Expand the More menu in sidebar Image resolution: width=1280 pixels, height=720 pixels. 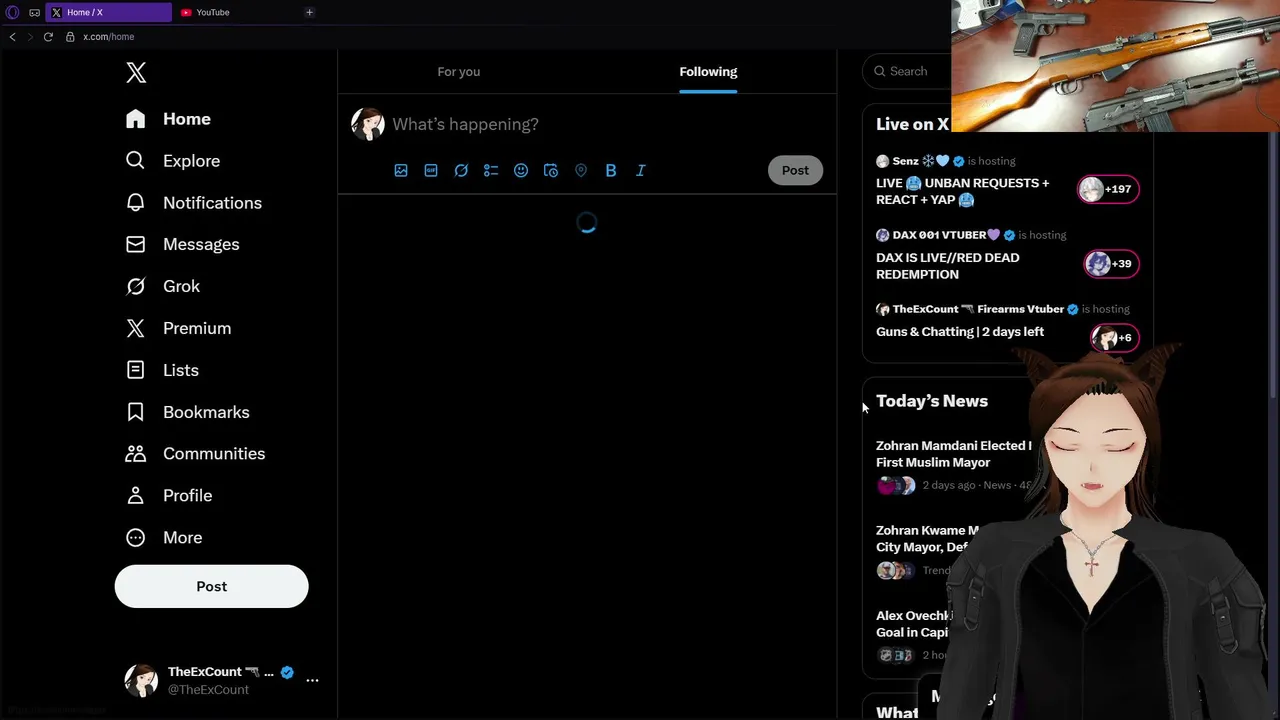pyautogui.click(x=164, y=537)
